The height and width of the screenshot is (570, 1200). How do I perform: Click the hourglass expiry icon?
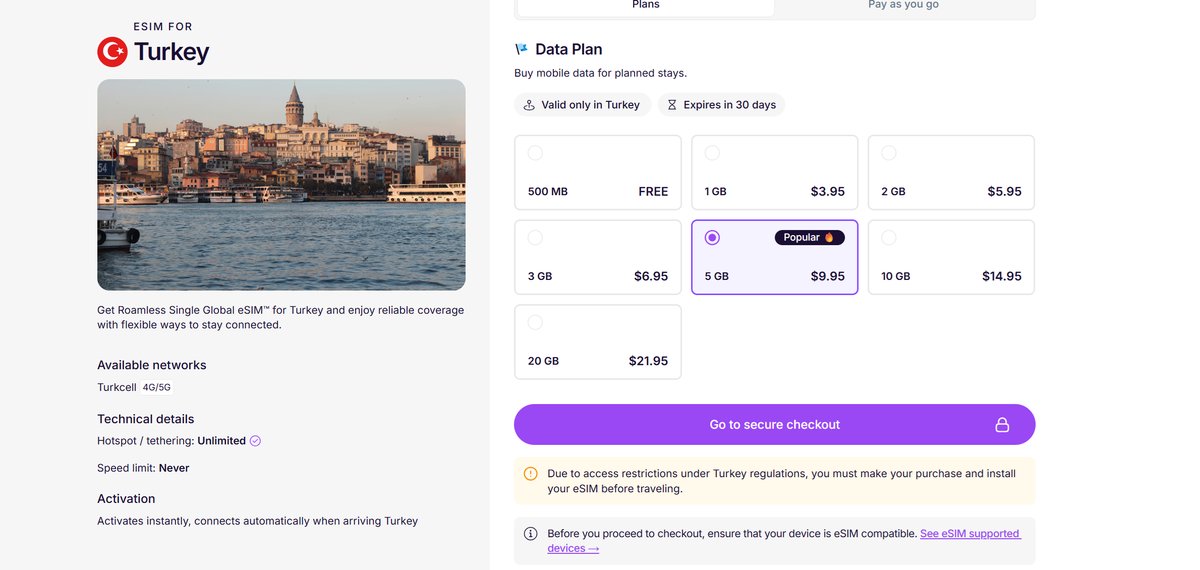[672, 105]
